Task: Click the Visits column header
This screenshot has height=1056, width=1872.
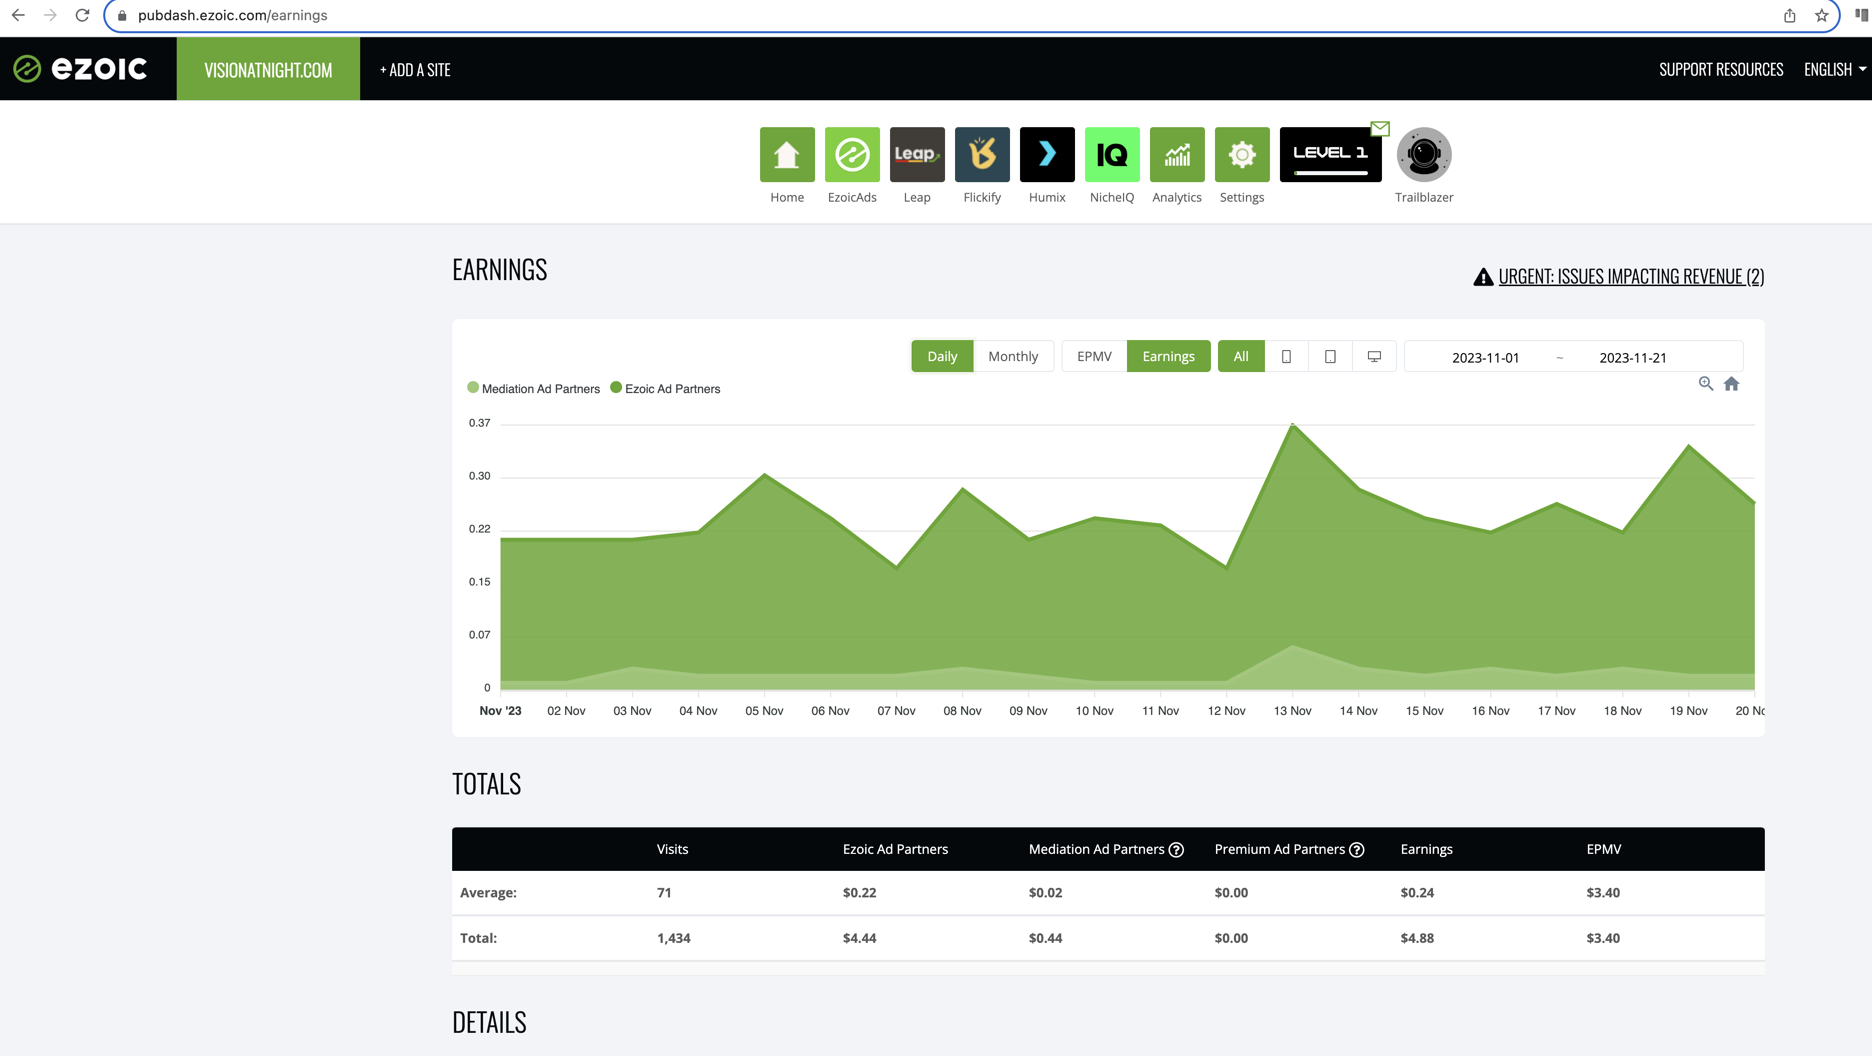Action: [672, 849]
